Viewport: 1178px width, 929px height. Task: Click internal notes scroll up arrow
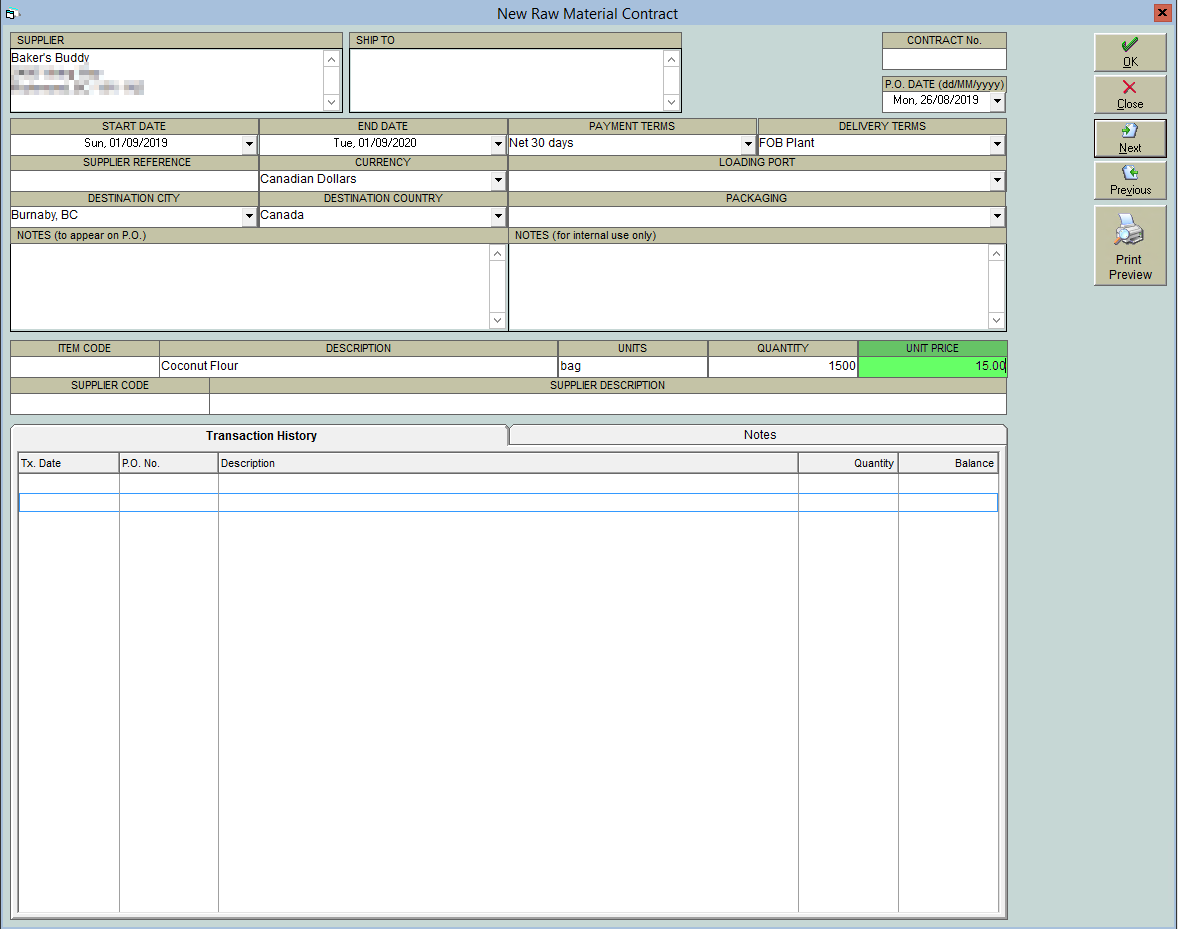pos(996,254)
